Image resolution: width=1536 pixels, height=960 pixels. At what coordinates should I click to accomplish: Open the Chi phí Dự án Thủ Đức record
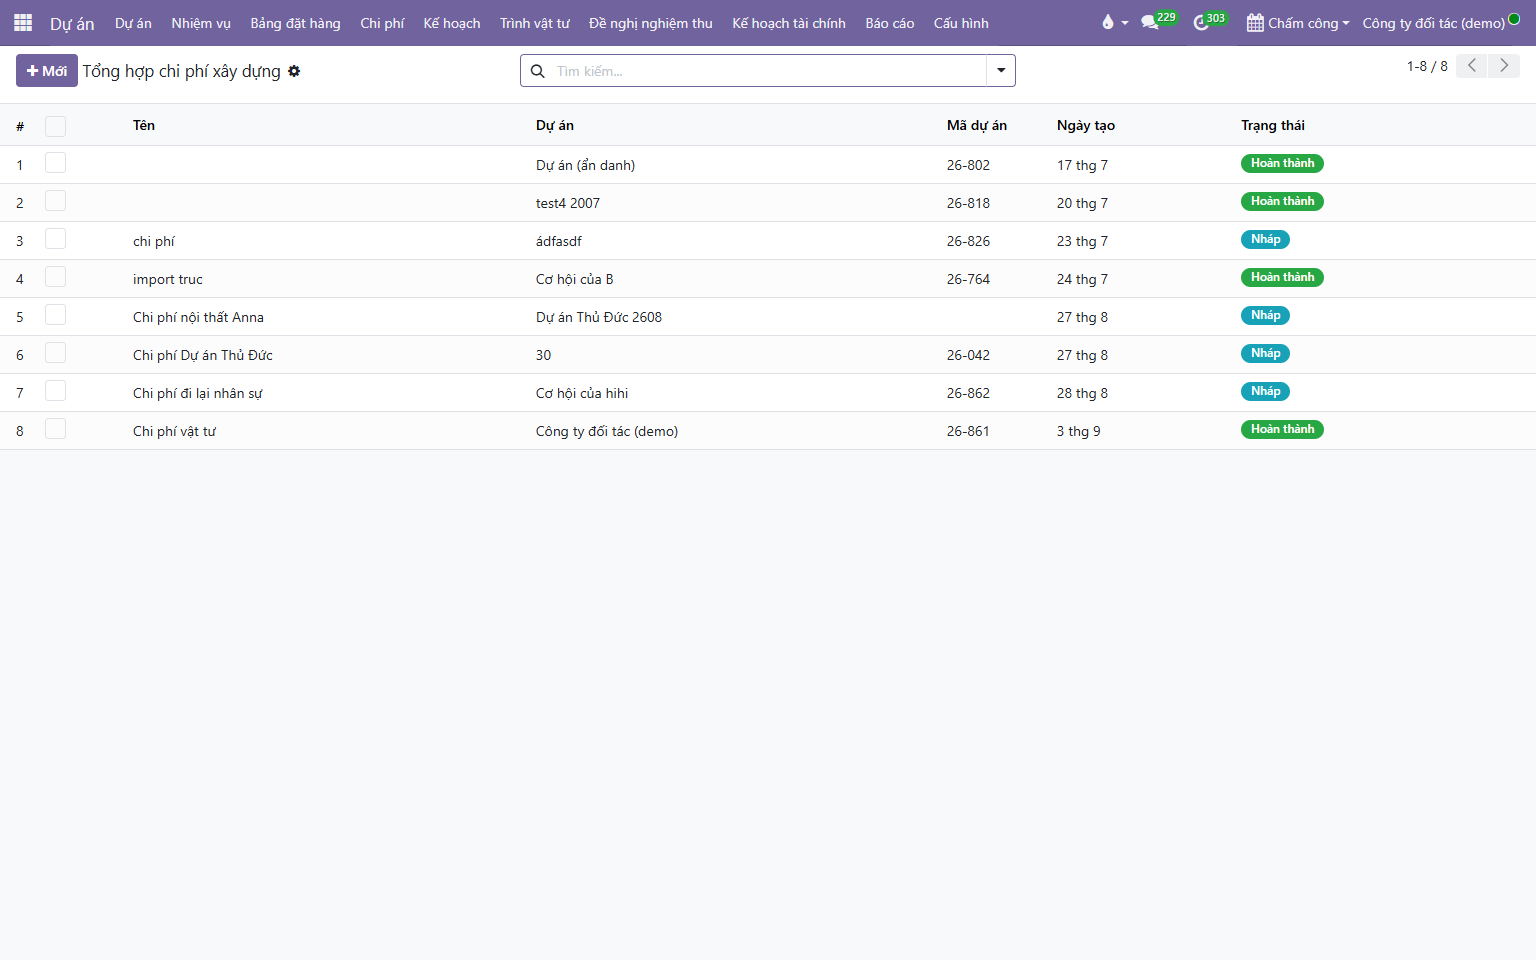tap(203, 355)
